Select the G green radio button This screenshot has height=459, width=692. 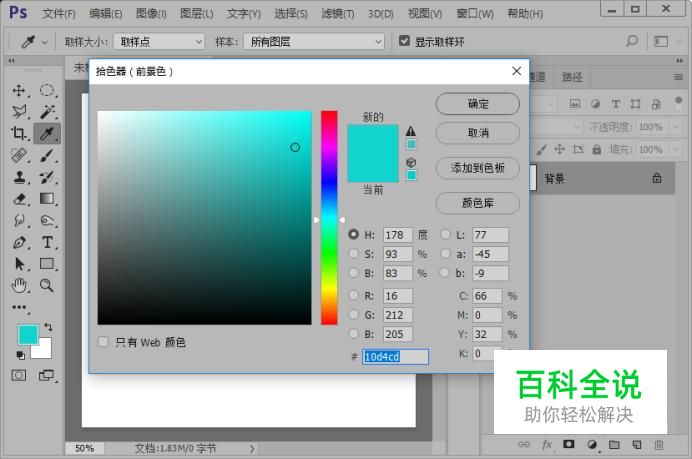tap(353, 314)
